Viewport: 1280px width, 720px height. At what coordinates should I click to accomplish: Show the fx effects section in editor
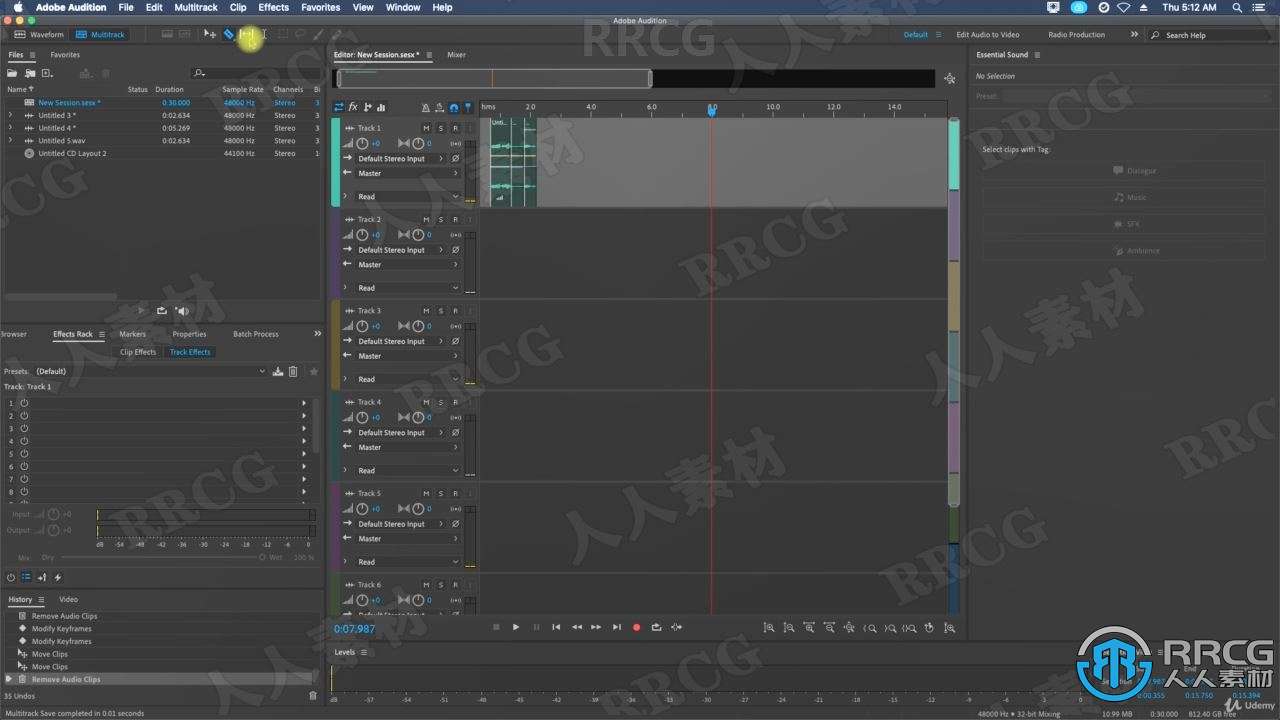353,107
